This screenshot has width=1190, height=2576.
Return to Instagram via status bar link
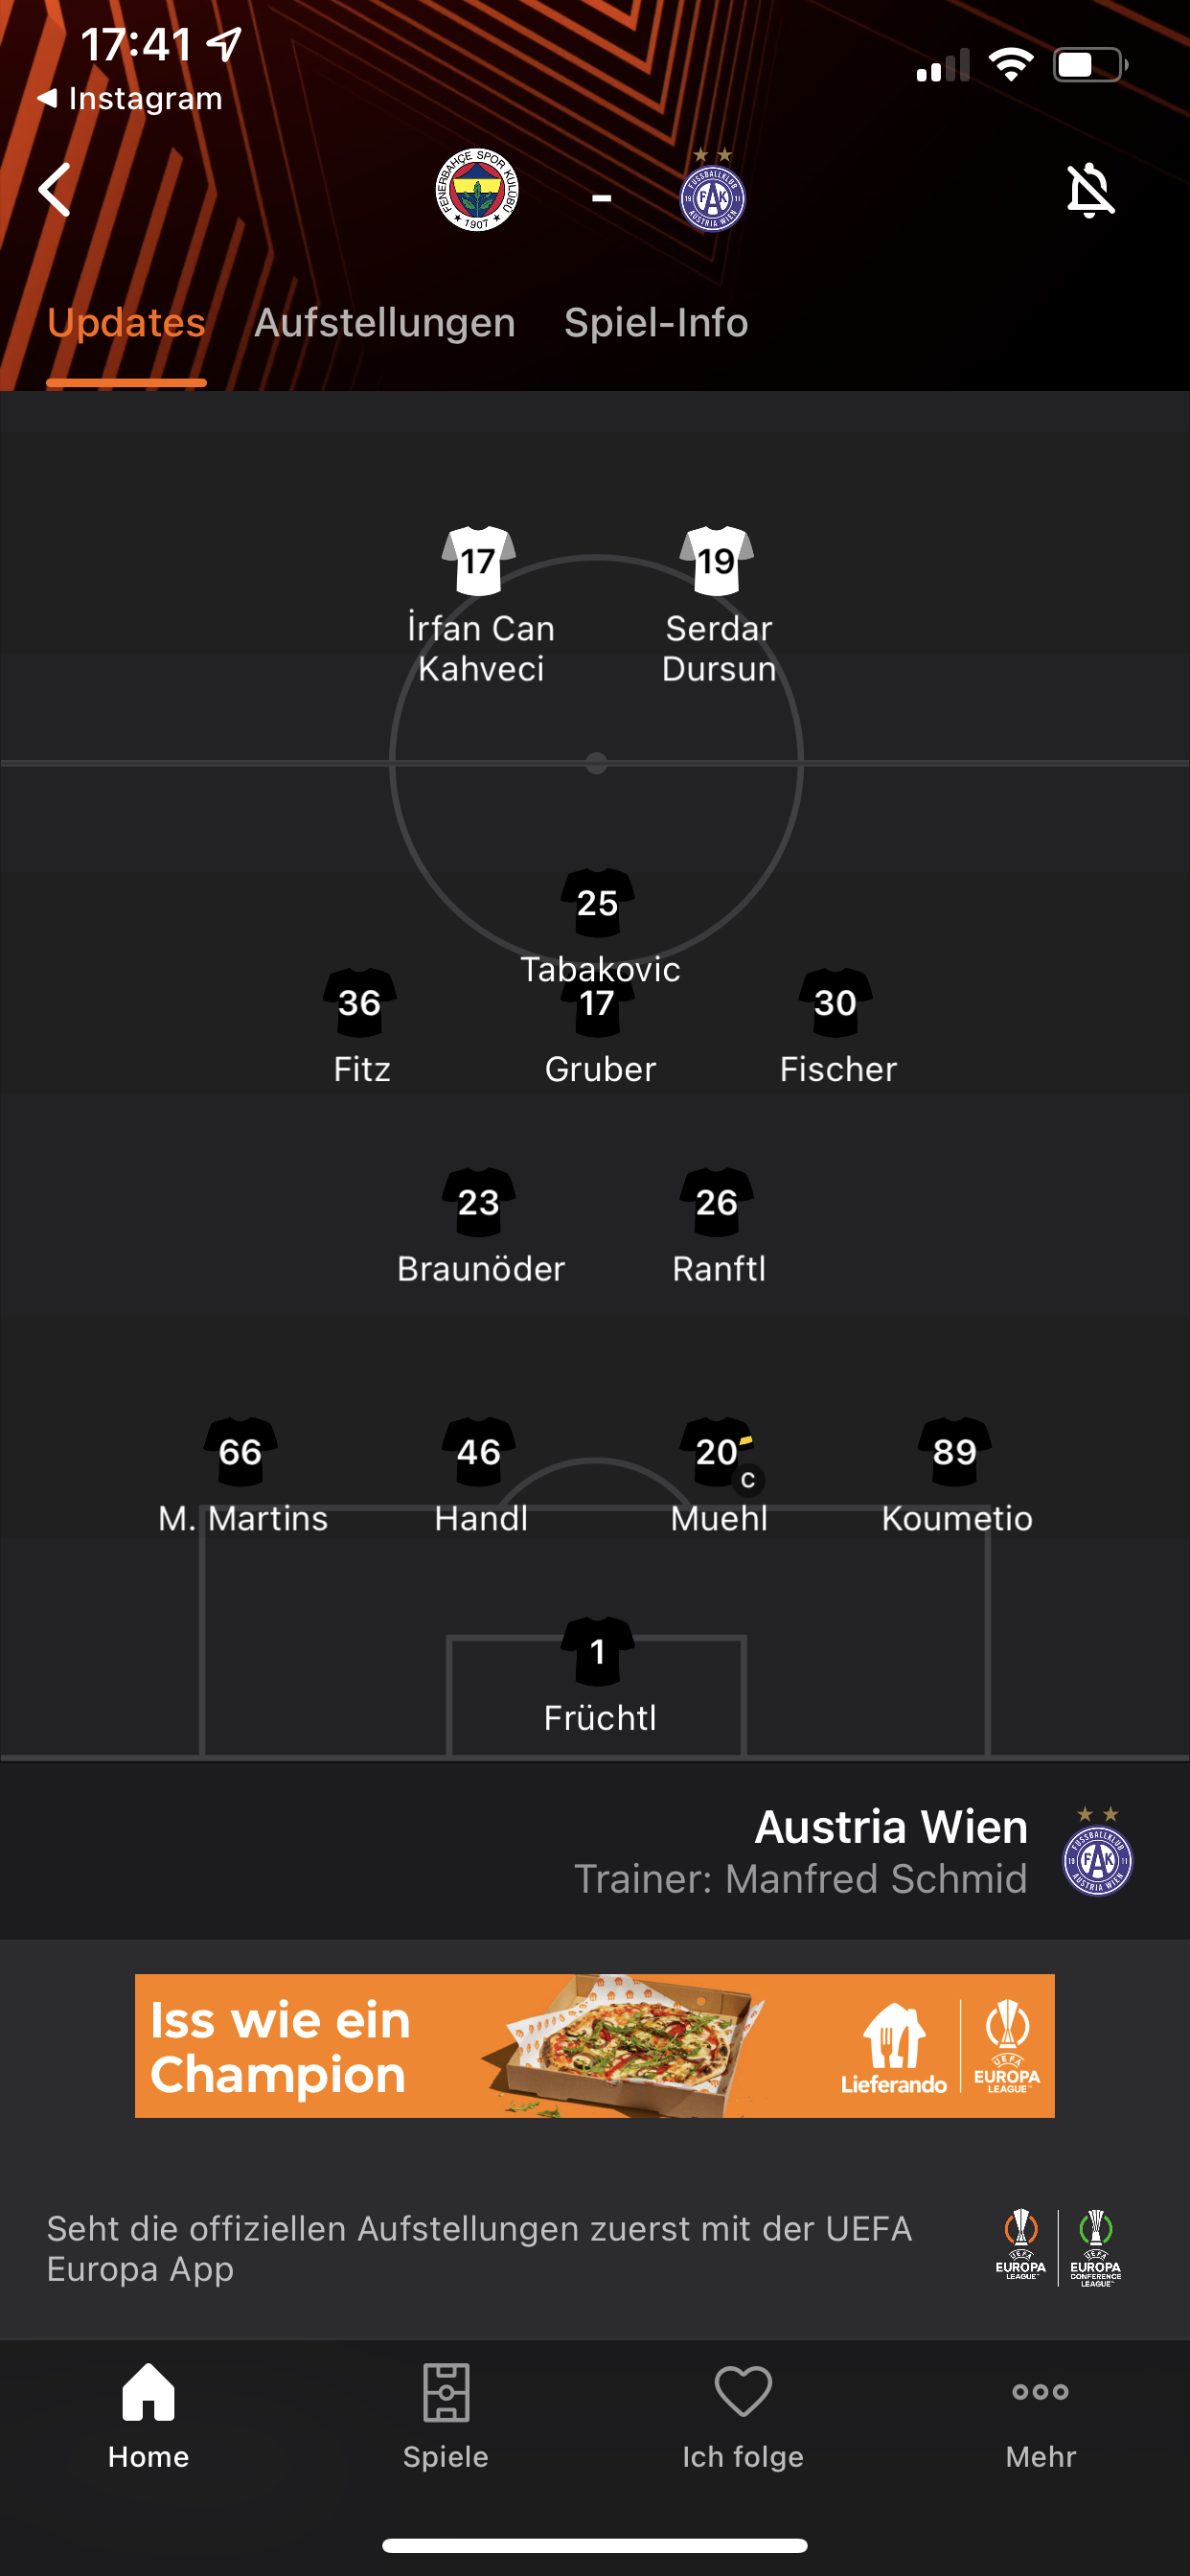click(130, 98)
